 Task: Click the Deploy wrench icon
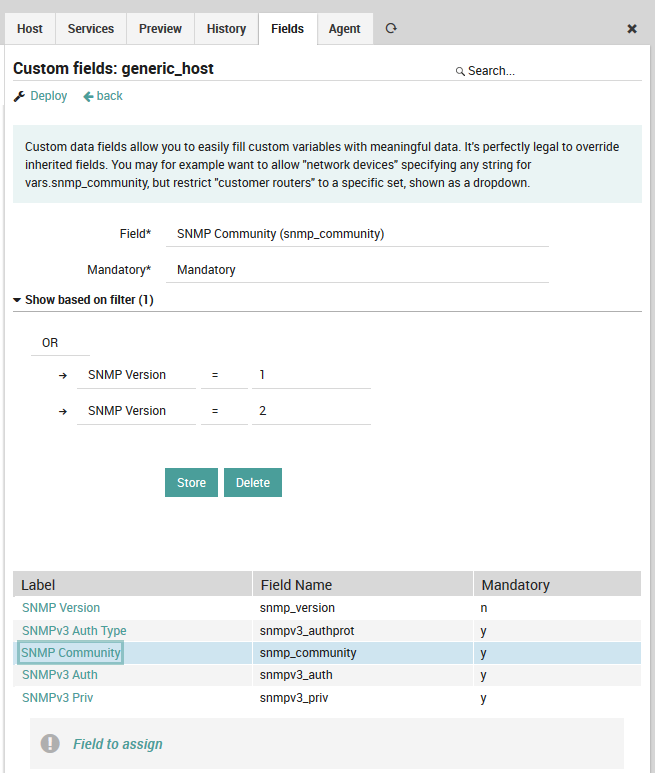tap(19, 96)
